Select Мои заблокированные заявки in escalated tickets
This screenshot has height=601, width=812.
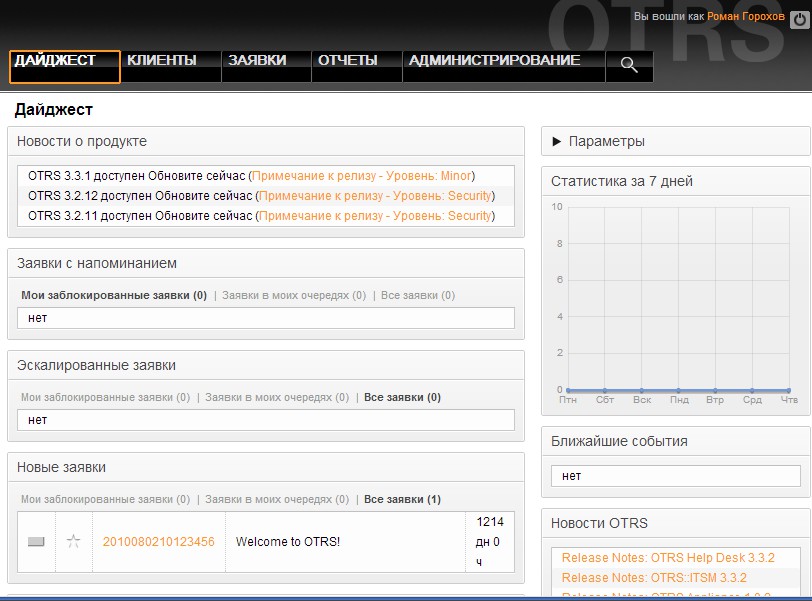point(106,397)
